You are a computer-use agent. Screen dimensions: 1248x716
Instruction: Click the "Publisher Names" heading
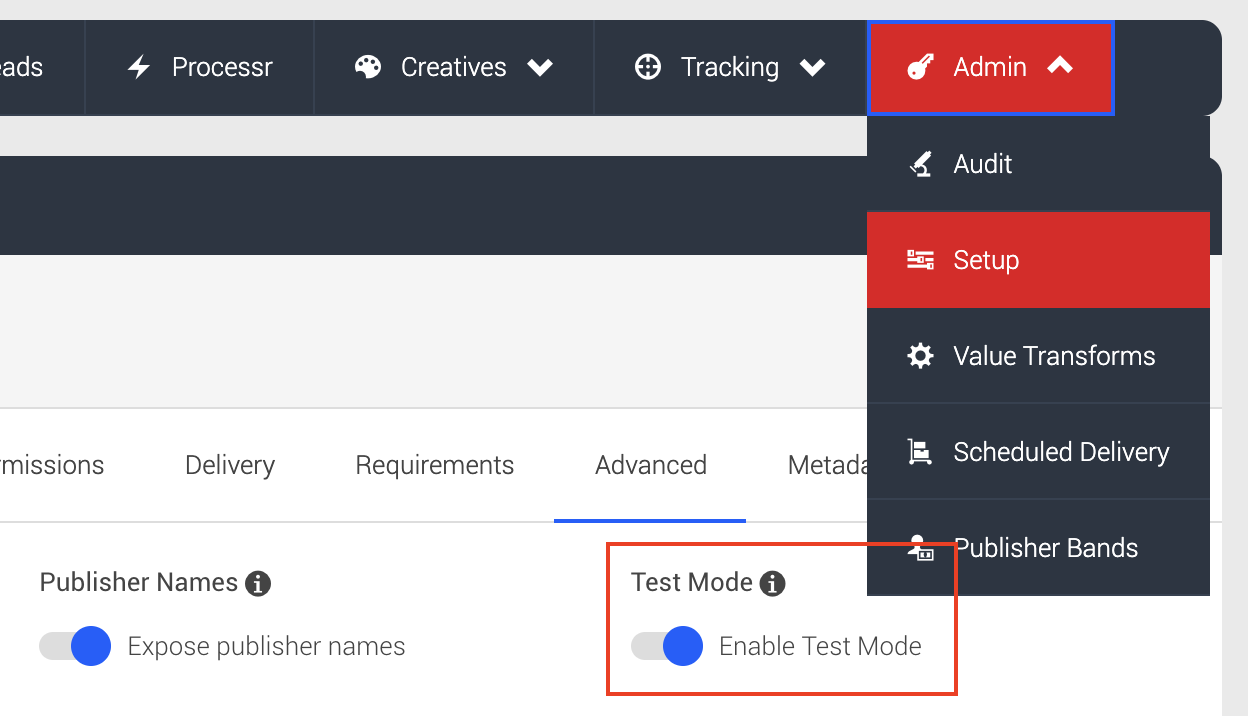point(139,582)
